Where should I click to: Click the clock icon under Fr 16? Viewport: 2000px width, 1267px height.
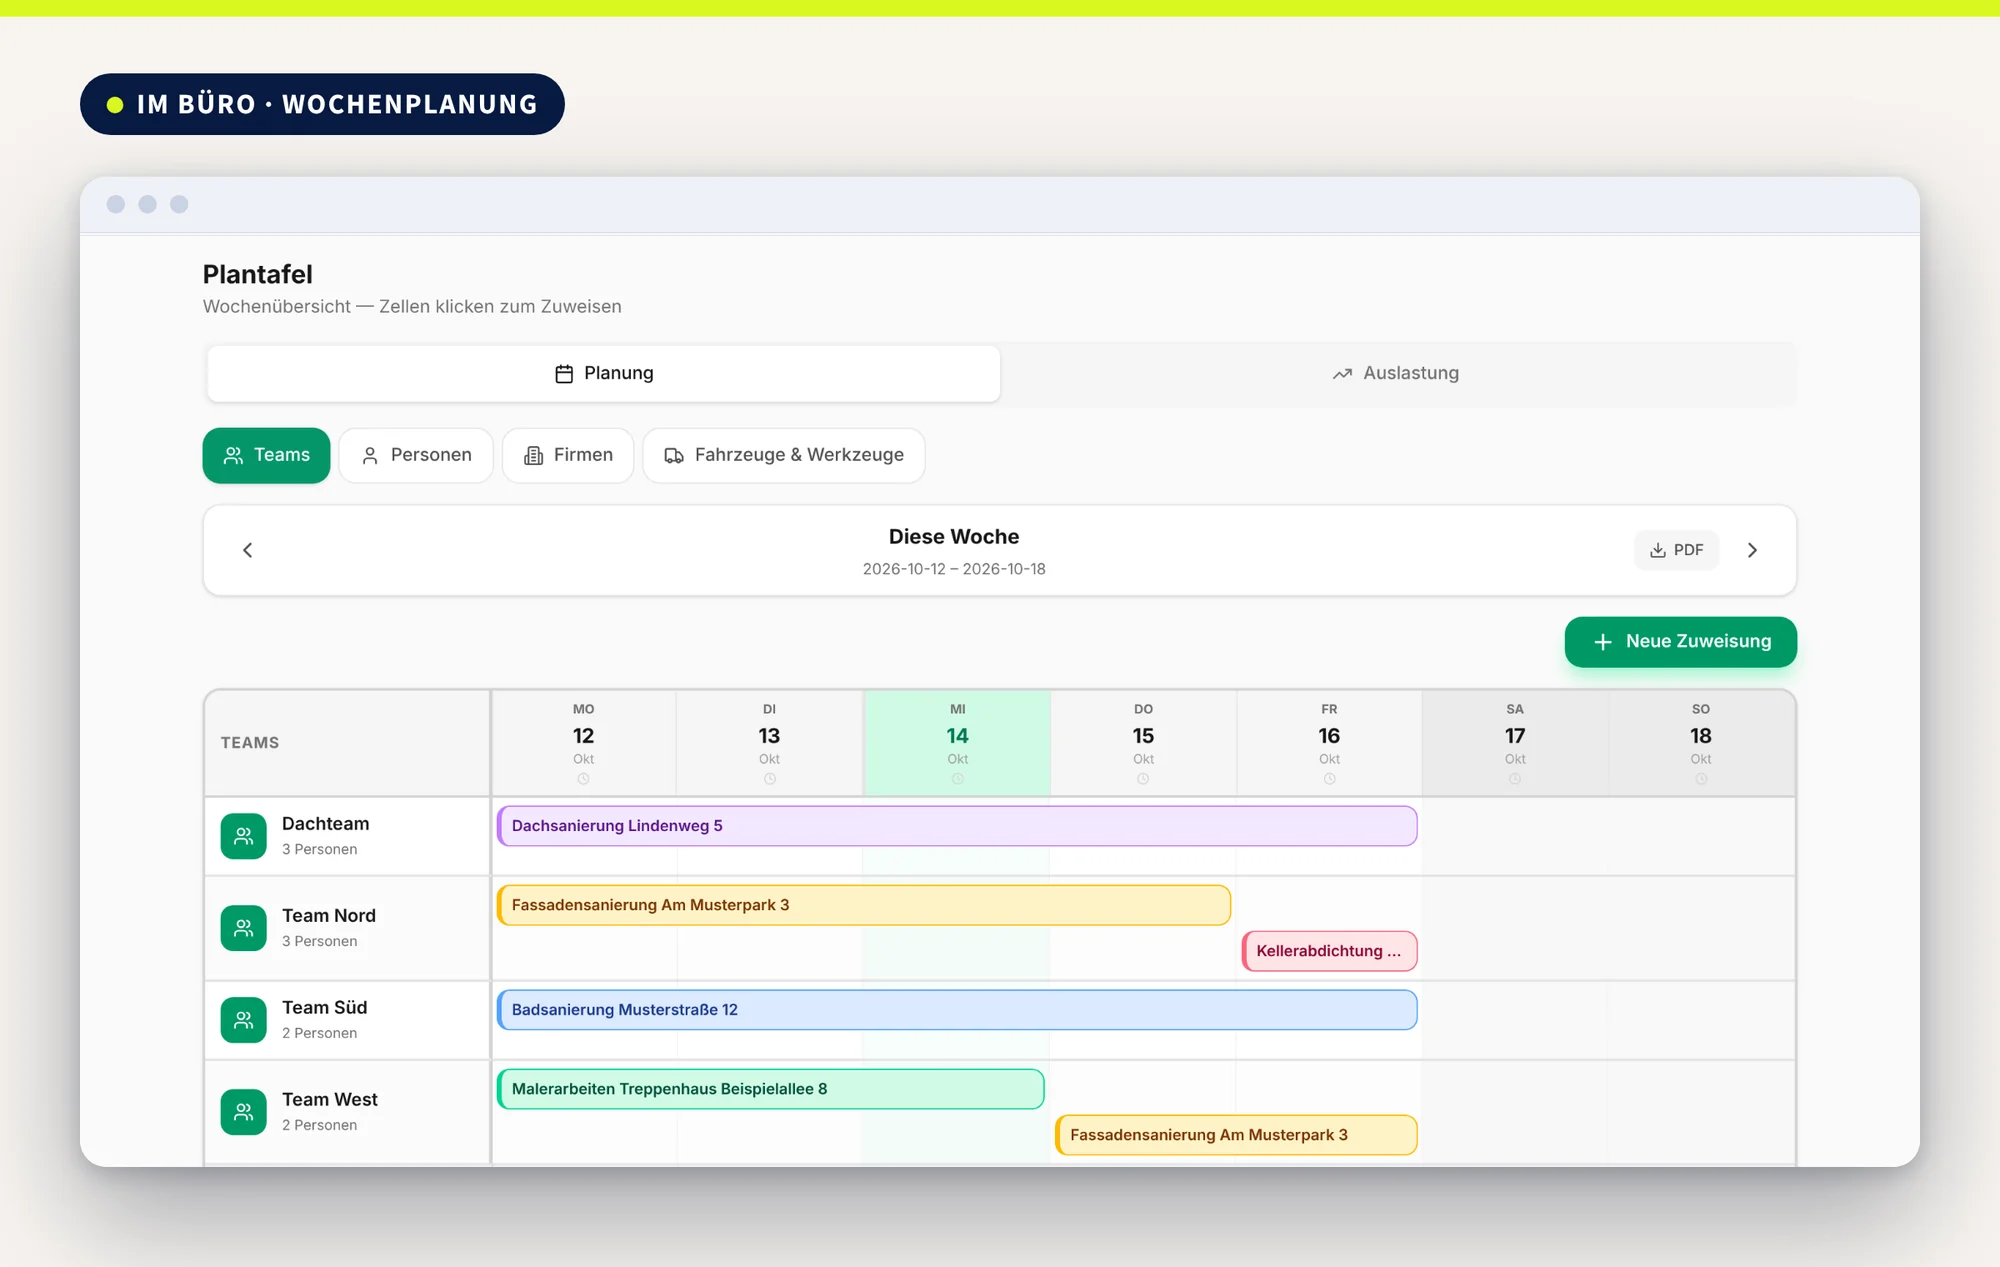point(1329,779)
